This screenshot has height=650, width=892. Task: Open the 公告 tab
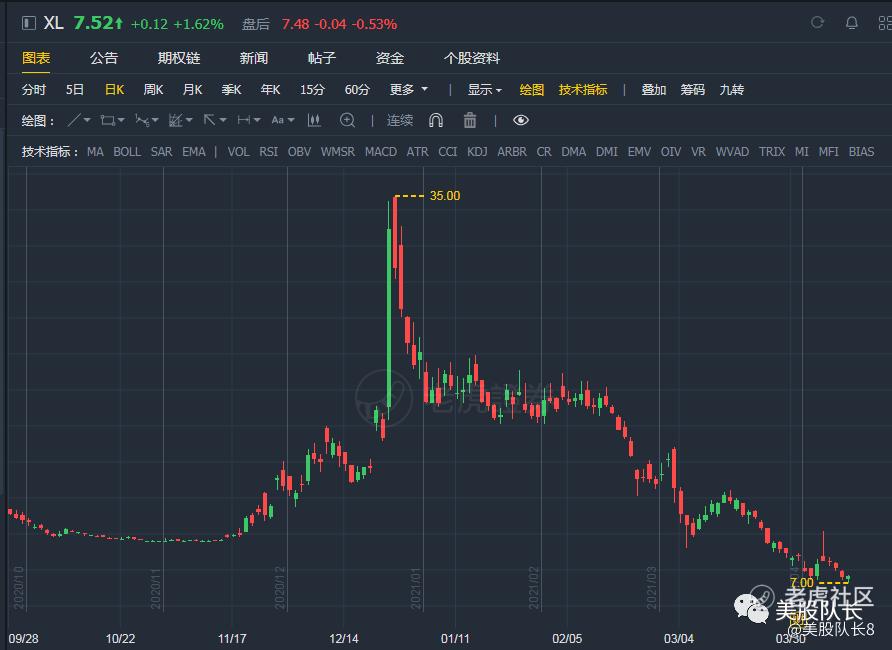(x=104, y=58)
